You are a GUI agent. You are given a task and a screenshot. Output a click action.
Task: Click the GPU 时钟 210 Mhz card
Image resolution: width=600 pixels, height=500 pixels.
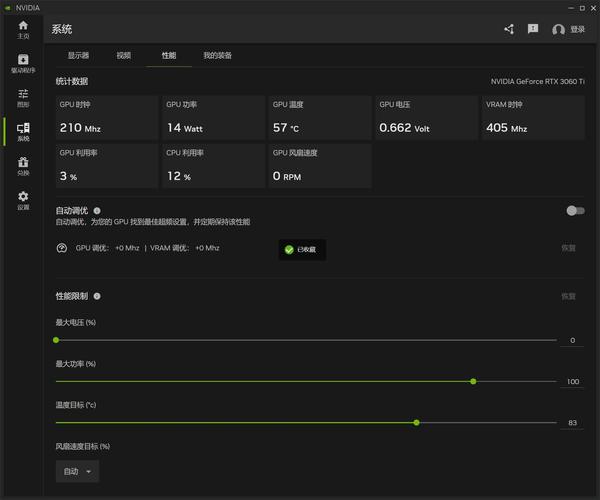pos(107,118)
